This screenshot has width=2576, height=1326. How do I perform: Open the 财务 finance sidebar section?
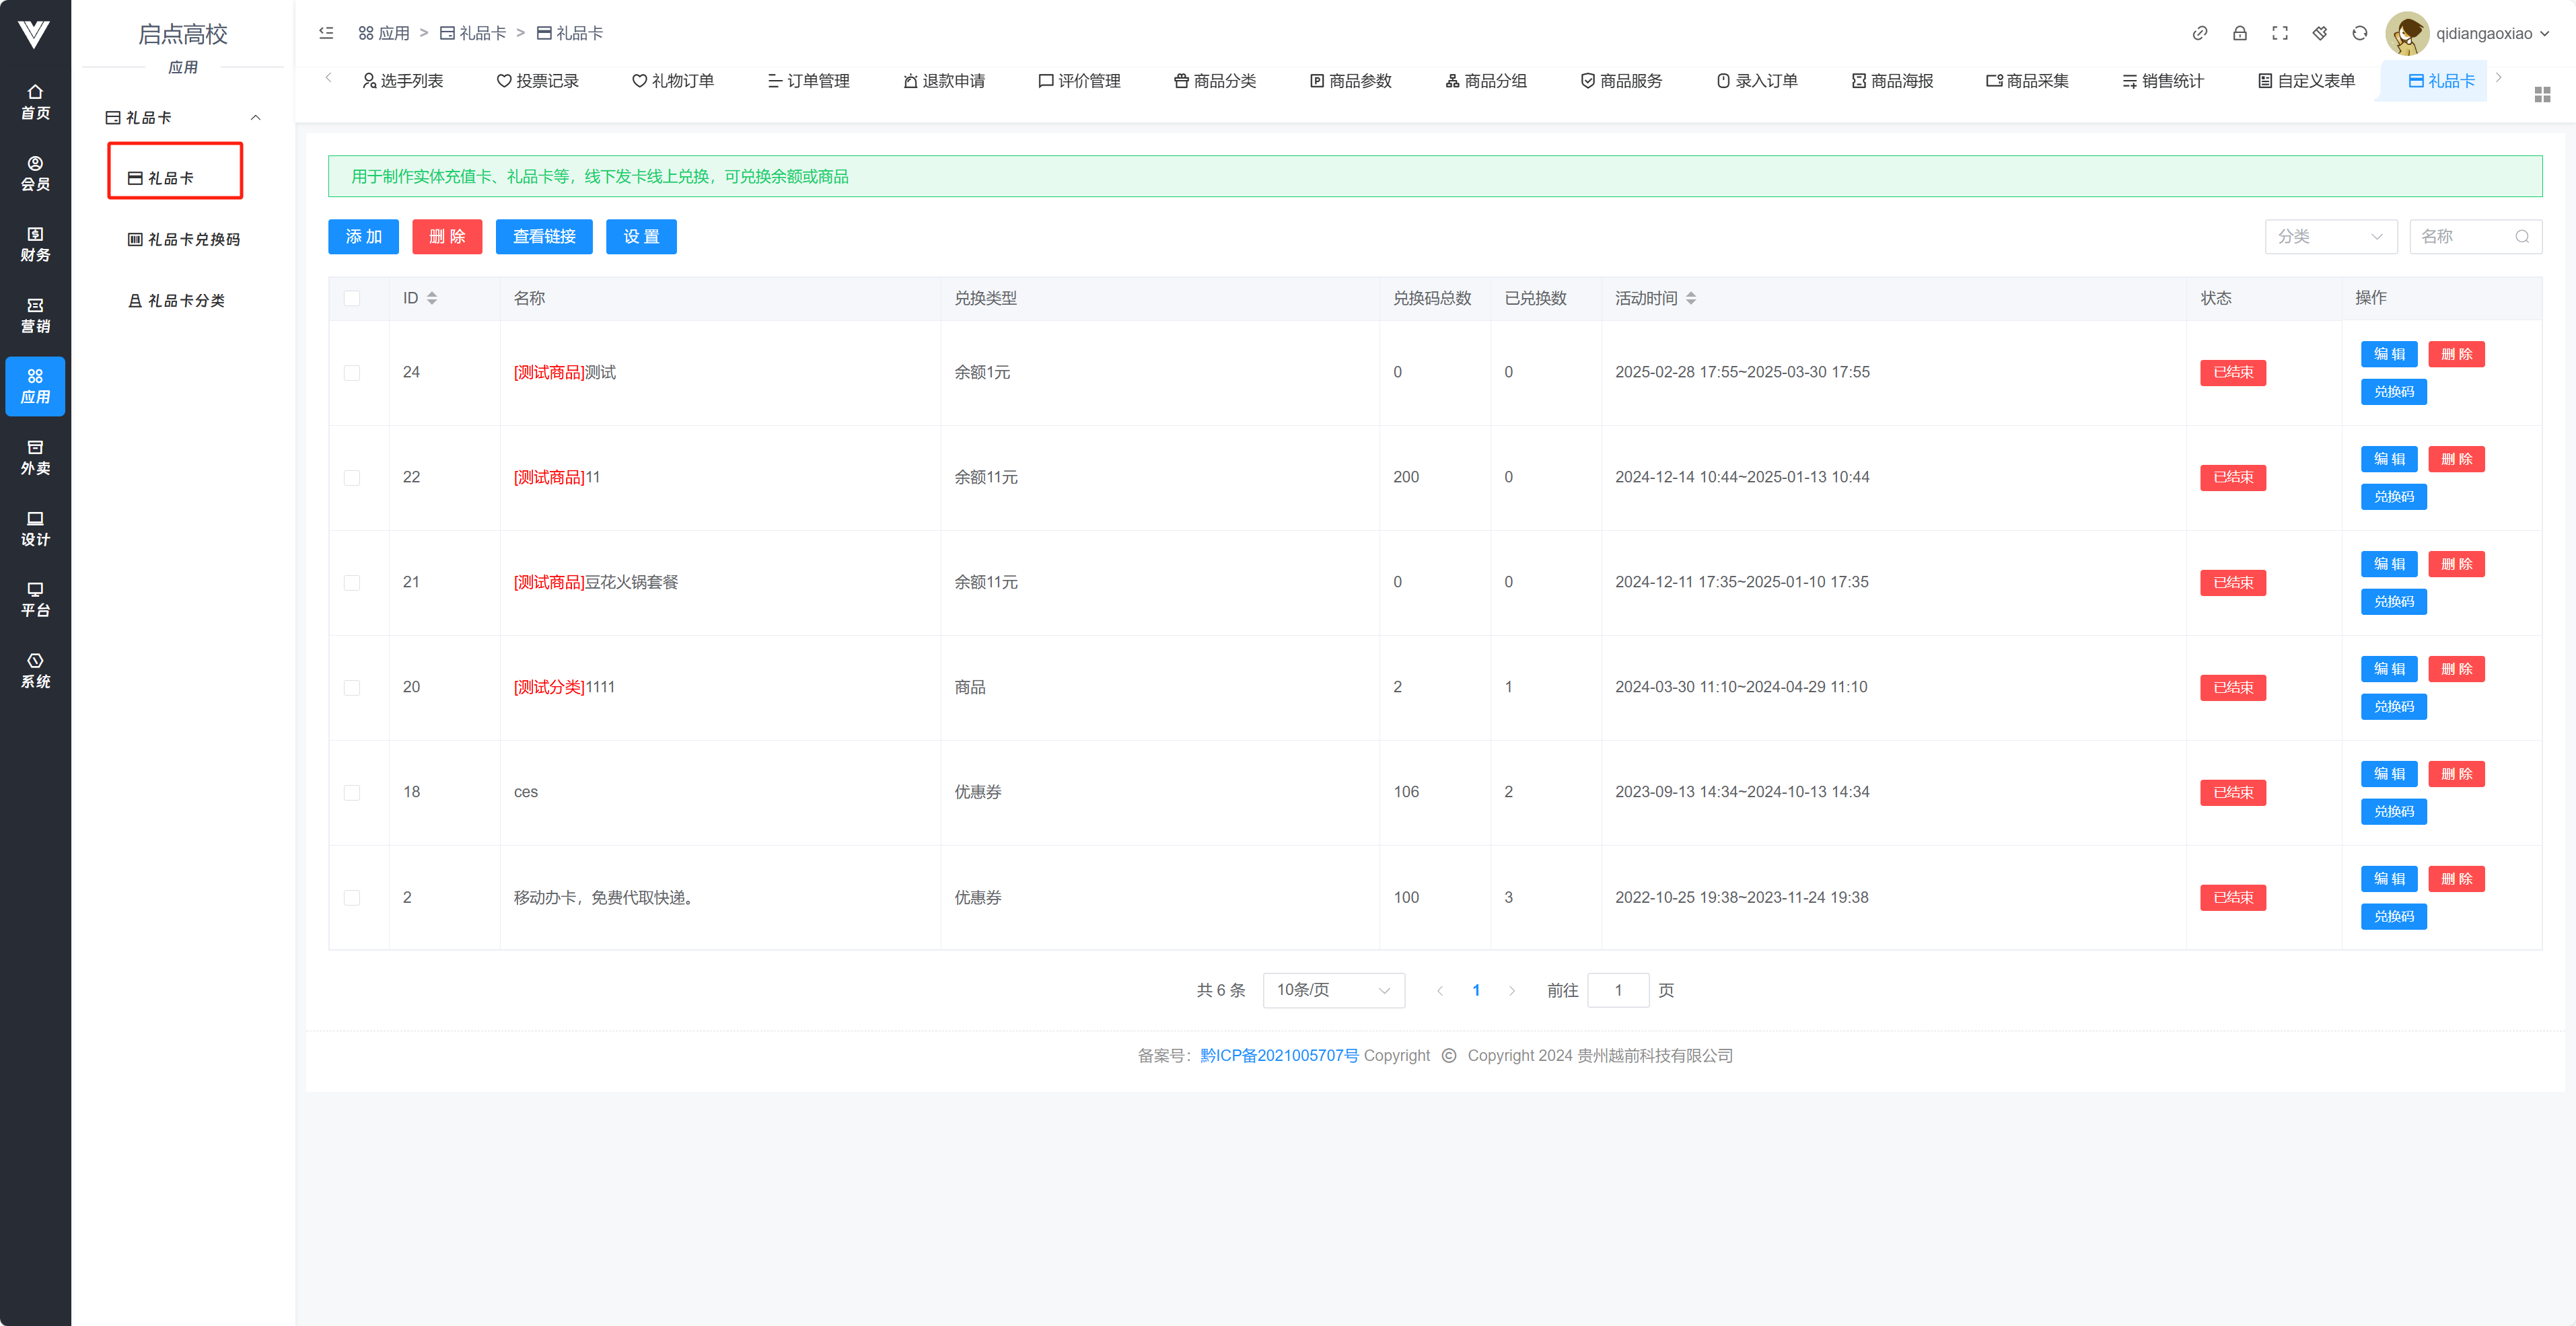35,244
